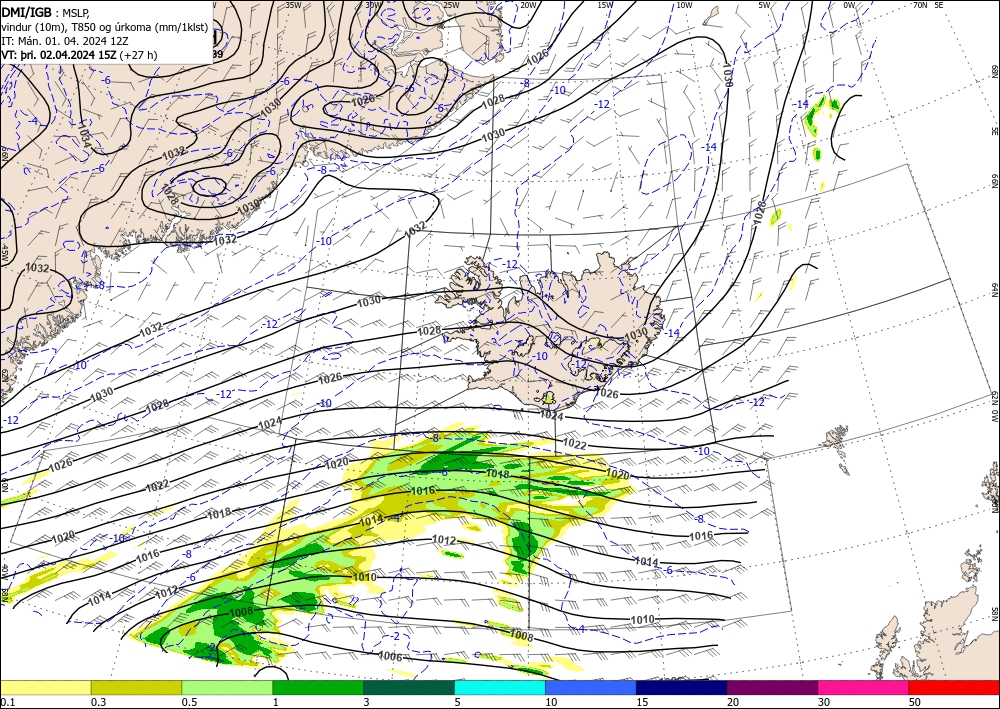Pick the dark green 3–5 legend swatch

[409, 687]
